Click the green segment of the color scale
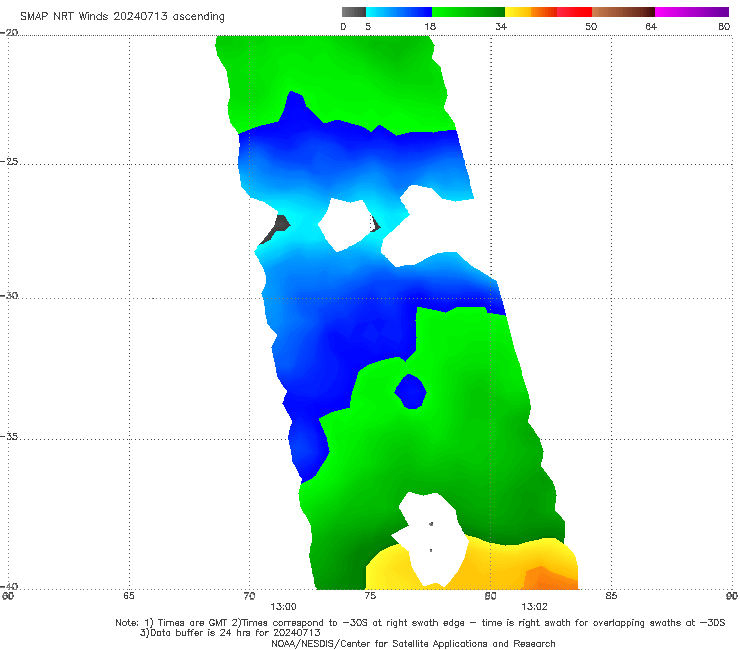Image resolution: width=740 pixels, height=650 pixels. pyautogui.click(x=468, y=12)
